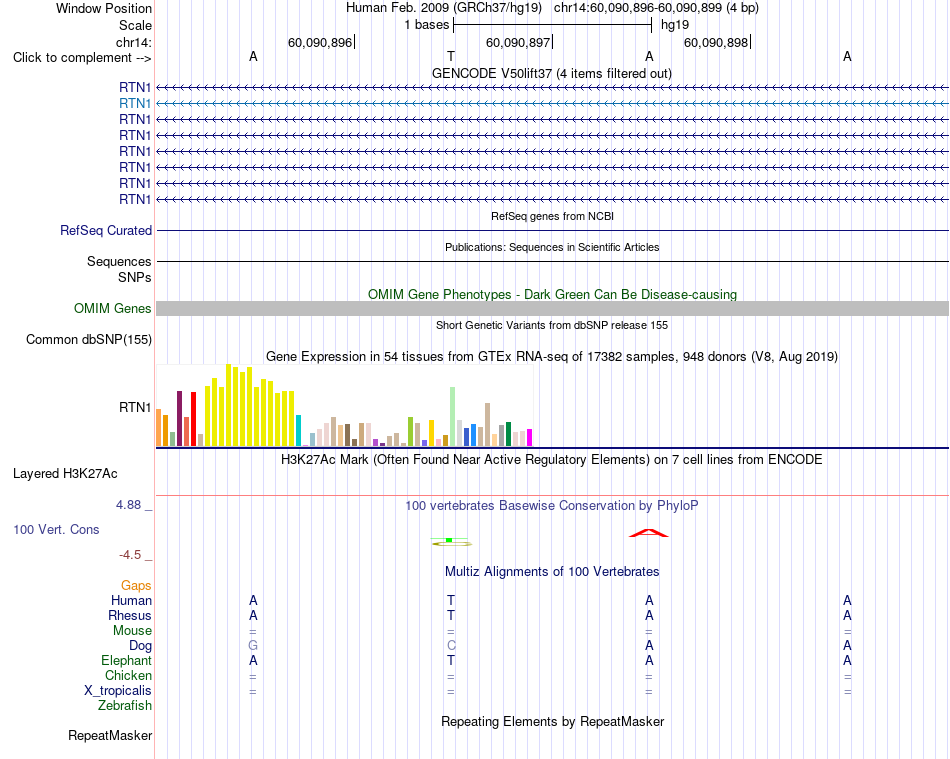Image resolution: width=950 pixels, height=759 pixels.
Task: Click the RTN1 label beside the GTEx bar chart
Action: pyautogui.click(x=135, y=408)
